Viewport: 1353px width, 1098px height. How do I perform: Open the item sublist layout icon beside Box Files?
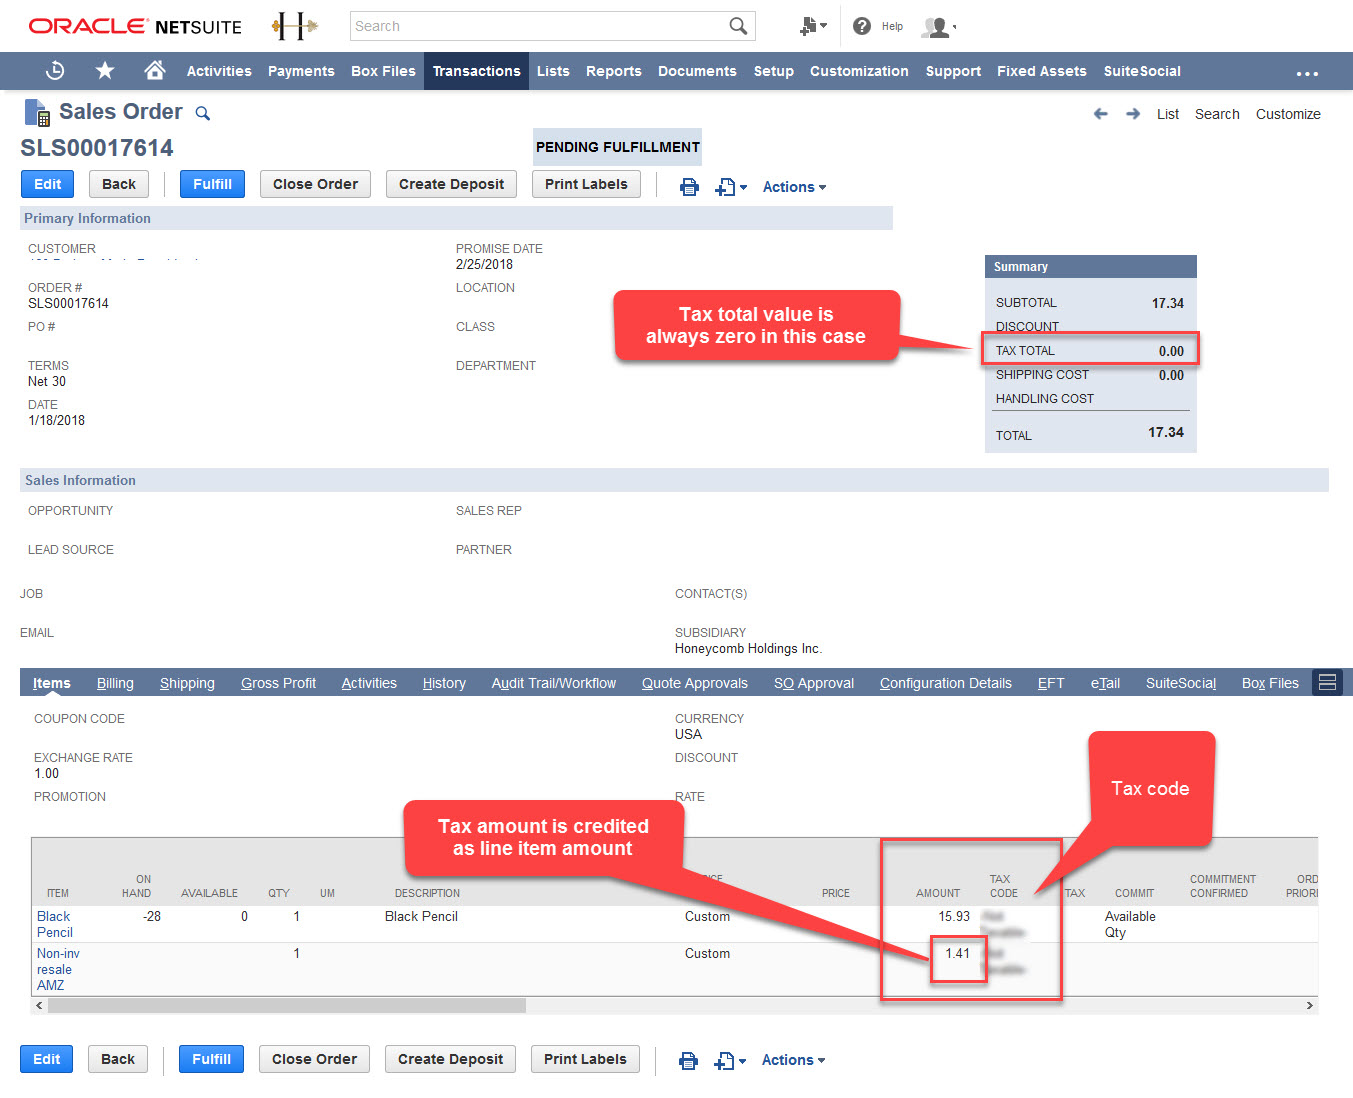coord(1327,682)
